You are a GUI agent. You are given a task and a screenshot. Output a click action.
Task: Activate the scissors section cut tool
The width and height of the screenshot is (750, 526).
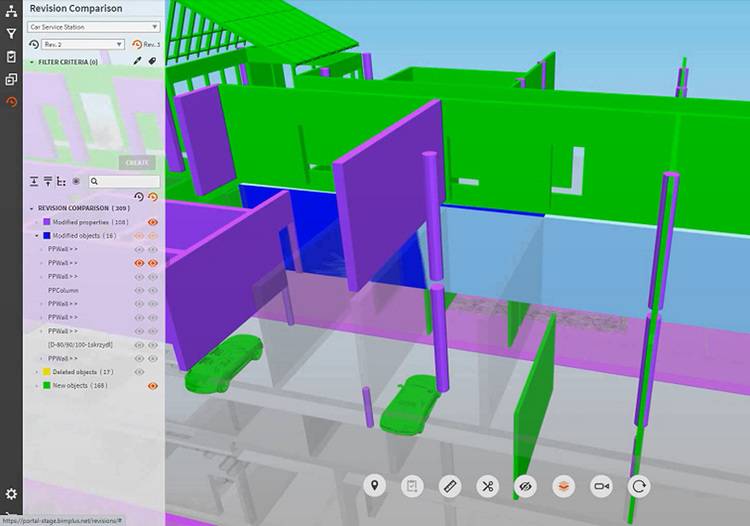click(x=487, y=487)
